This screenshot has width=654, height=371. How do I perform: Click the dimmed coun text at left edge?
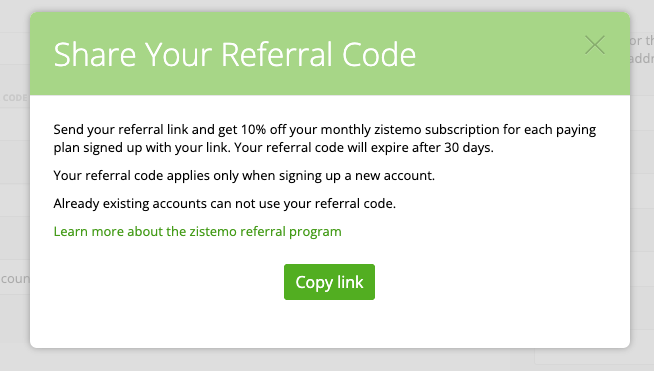click(x=15, y=278)
